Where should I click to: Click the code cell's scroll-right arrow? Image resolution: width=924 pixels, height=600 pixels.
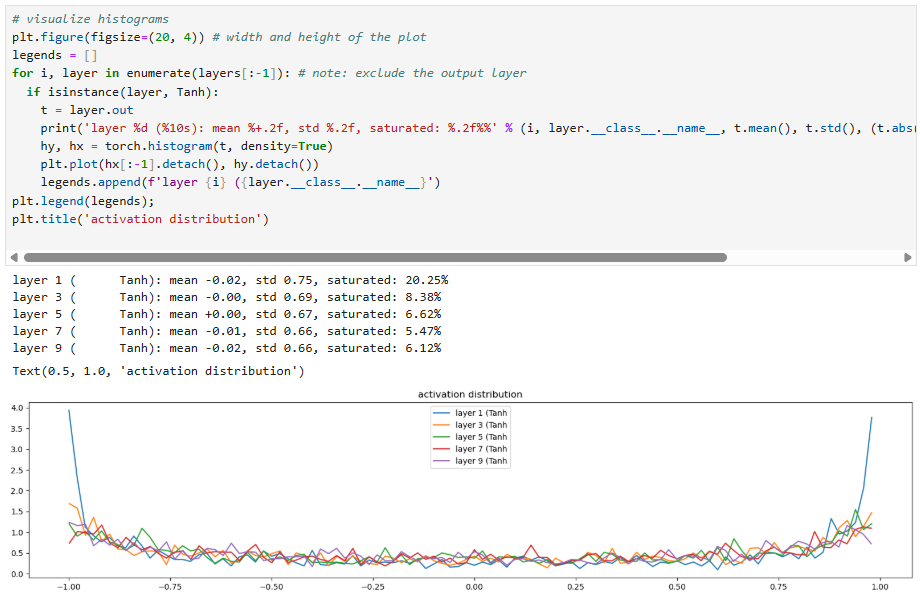coord(907,257)
